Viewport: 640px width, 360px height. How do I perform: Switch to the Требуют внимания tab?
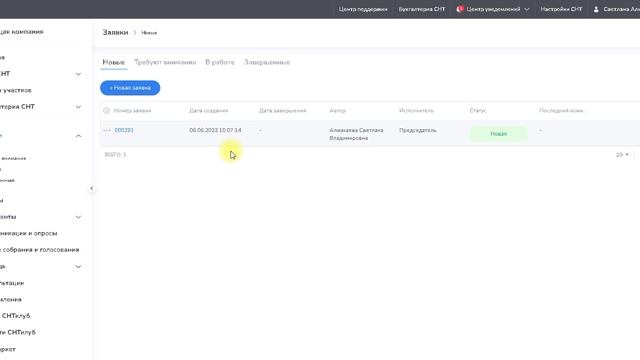point(165,62)
